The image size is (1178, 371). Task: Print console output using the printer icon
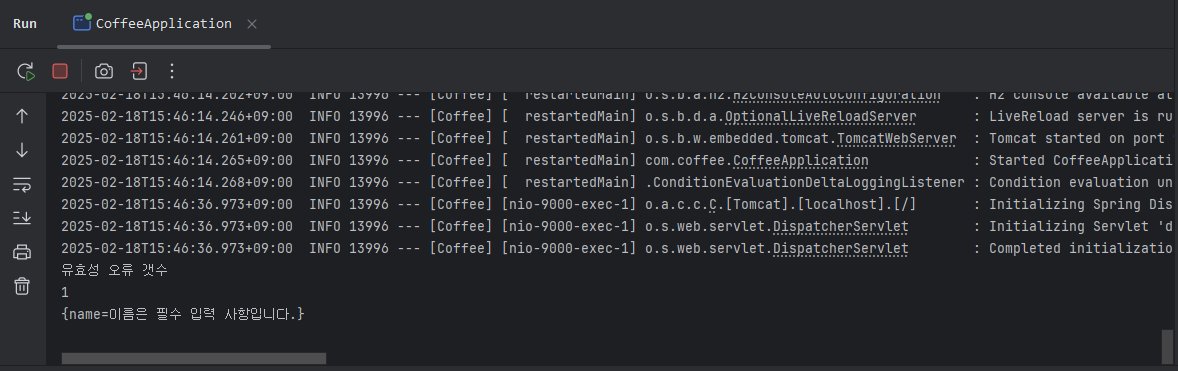point(22,252)
